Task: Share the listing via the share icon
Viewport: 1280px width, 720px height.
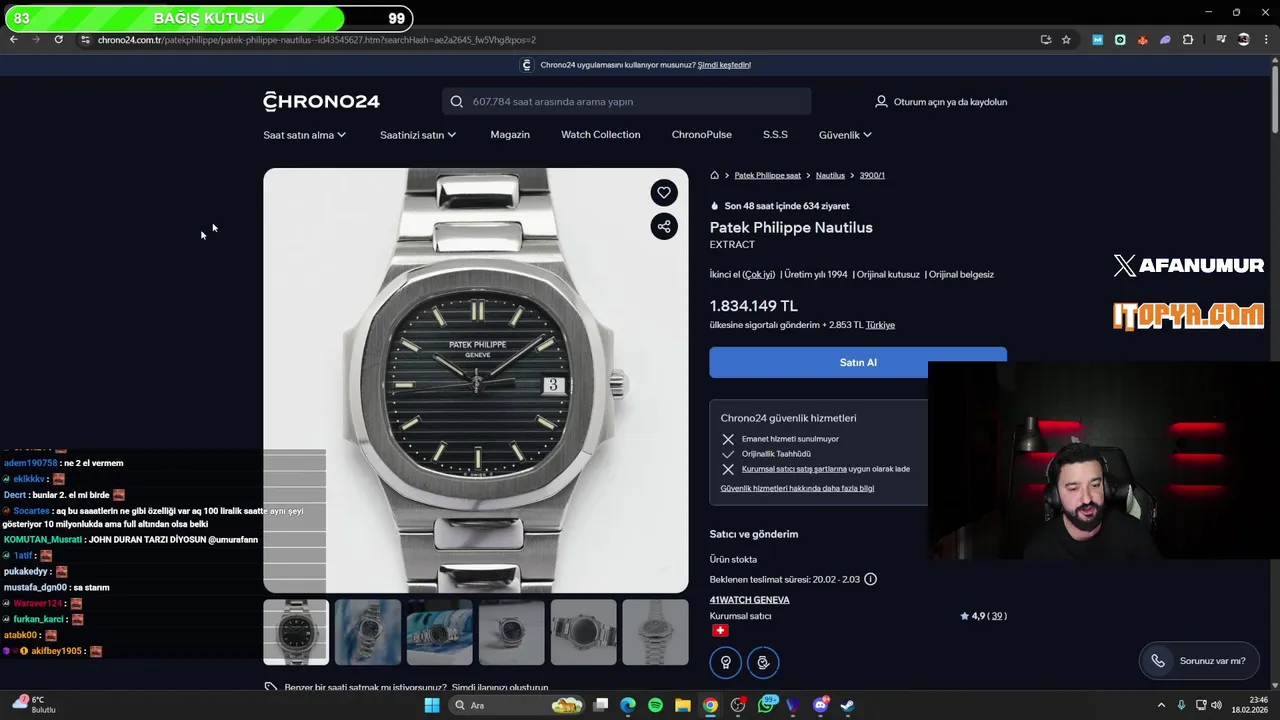Action: pos(664,226)
